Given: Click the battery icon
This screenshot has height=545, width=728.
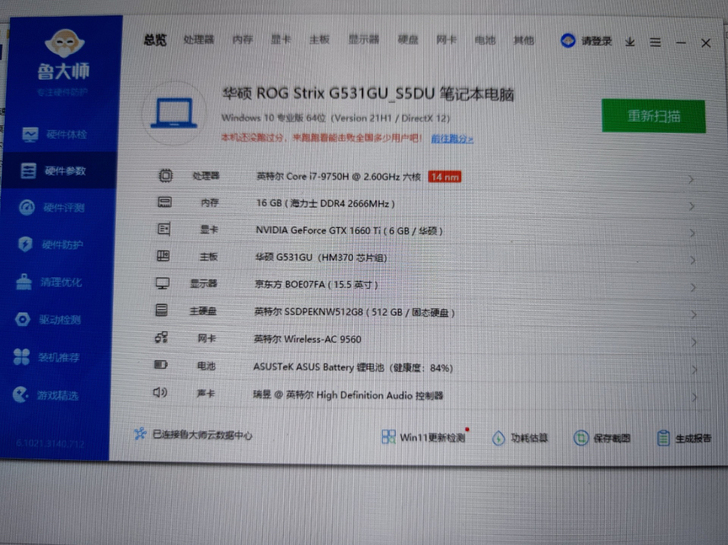Looking at the screenshot, I should 161,365.
